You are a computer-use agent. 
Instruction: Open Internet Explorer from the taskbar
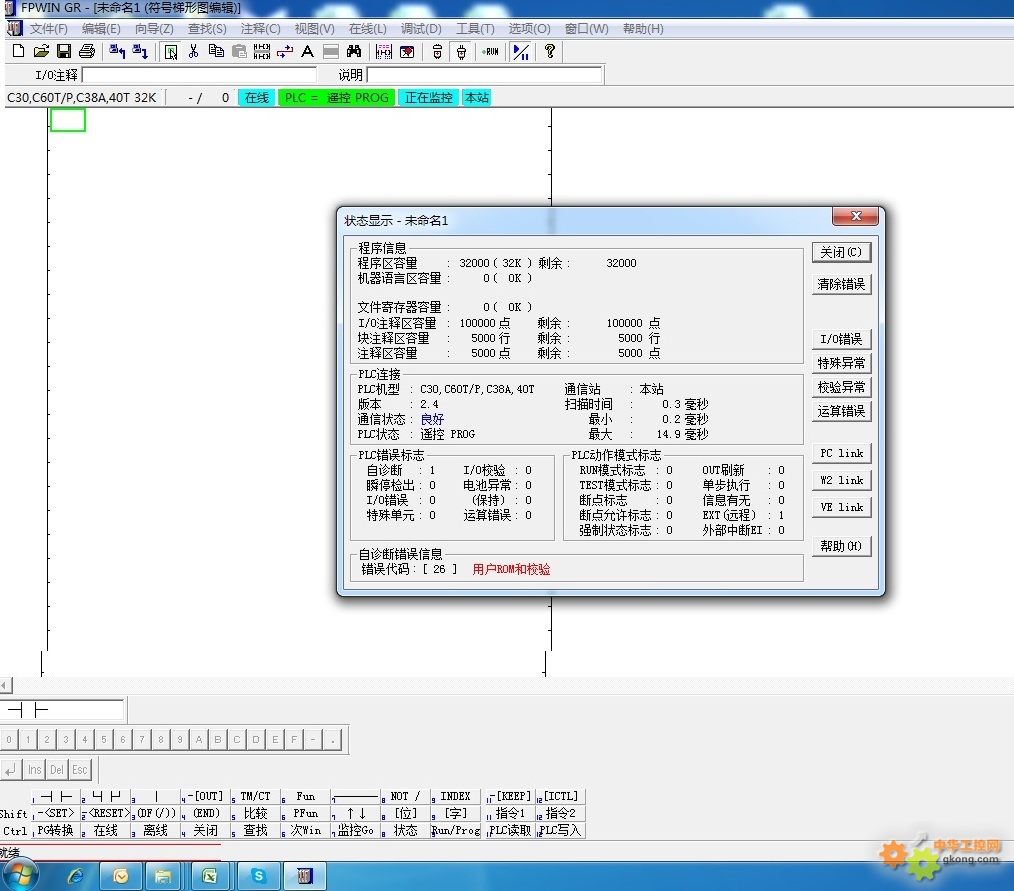pos(76,876)
